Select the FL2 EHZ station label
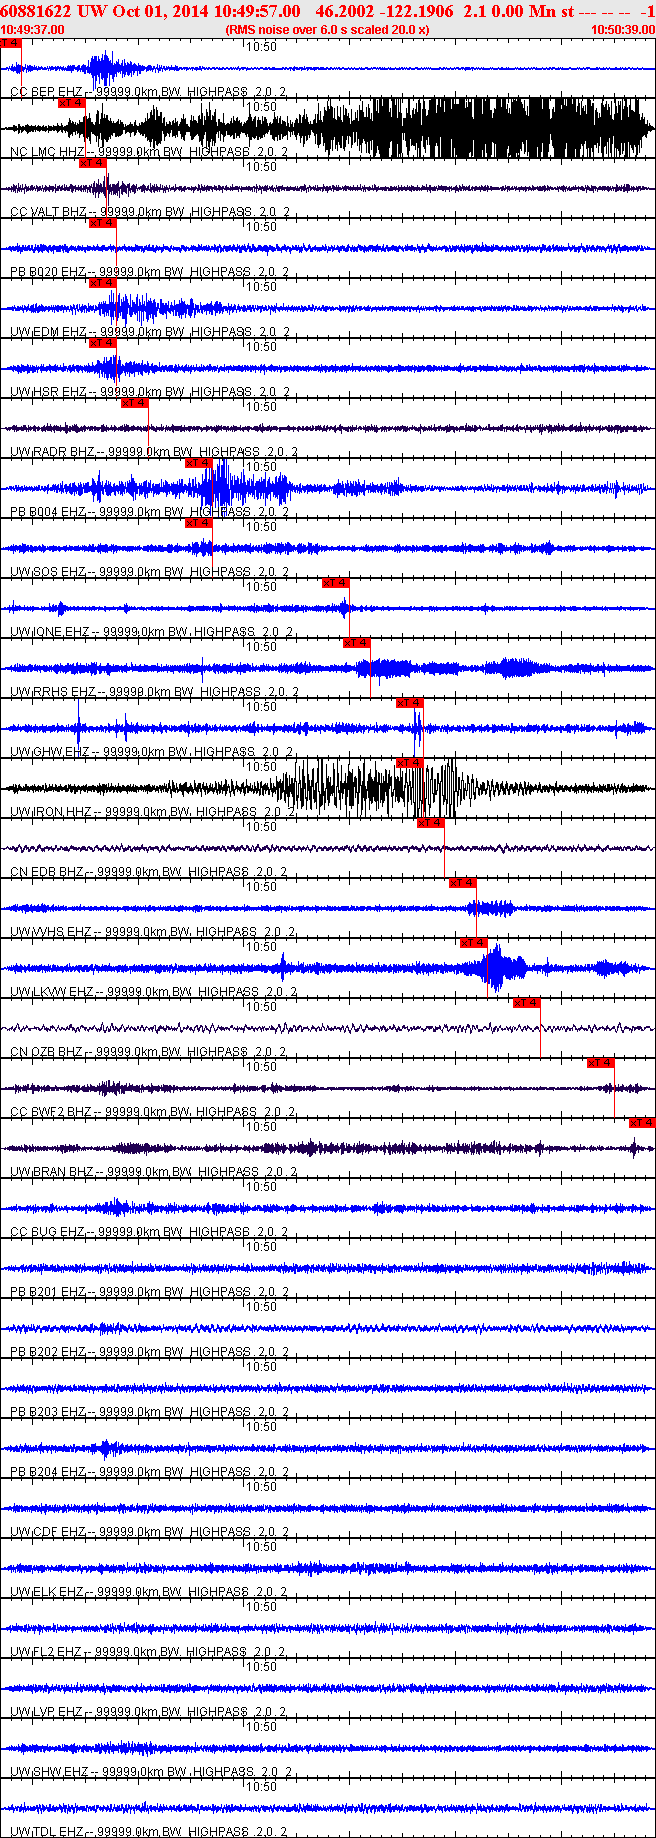This screenshot has width=656, height=1838. pos(148,1652)
